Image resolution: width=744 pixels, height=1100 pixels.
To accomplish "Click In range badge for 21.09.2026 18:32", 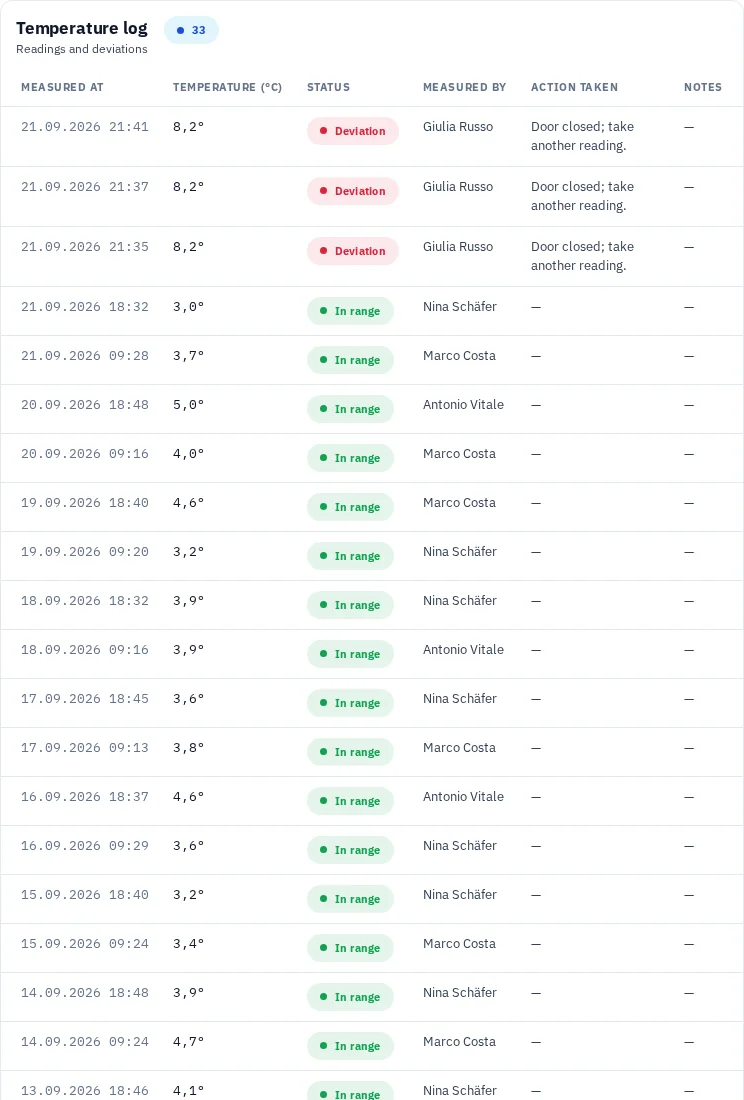I will pos(351,311).
